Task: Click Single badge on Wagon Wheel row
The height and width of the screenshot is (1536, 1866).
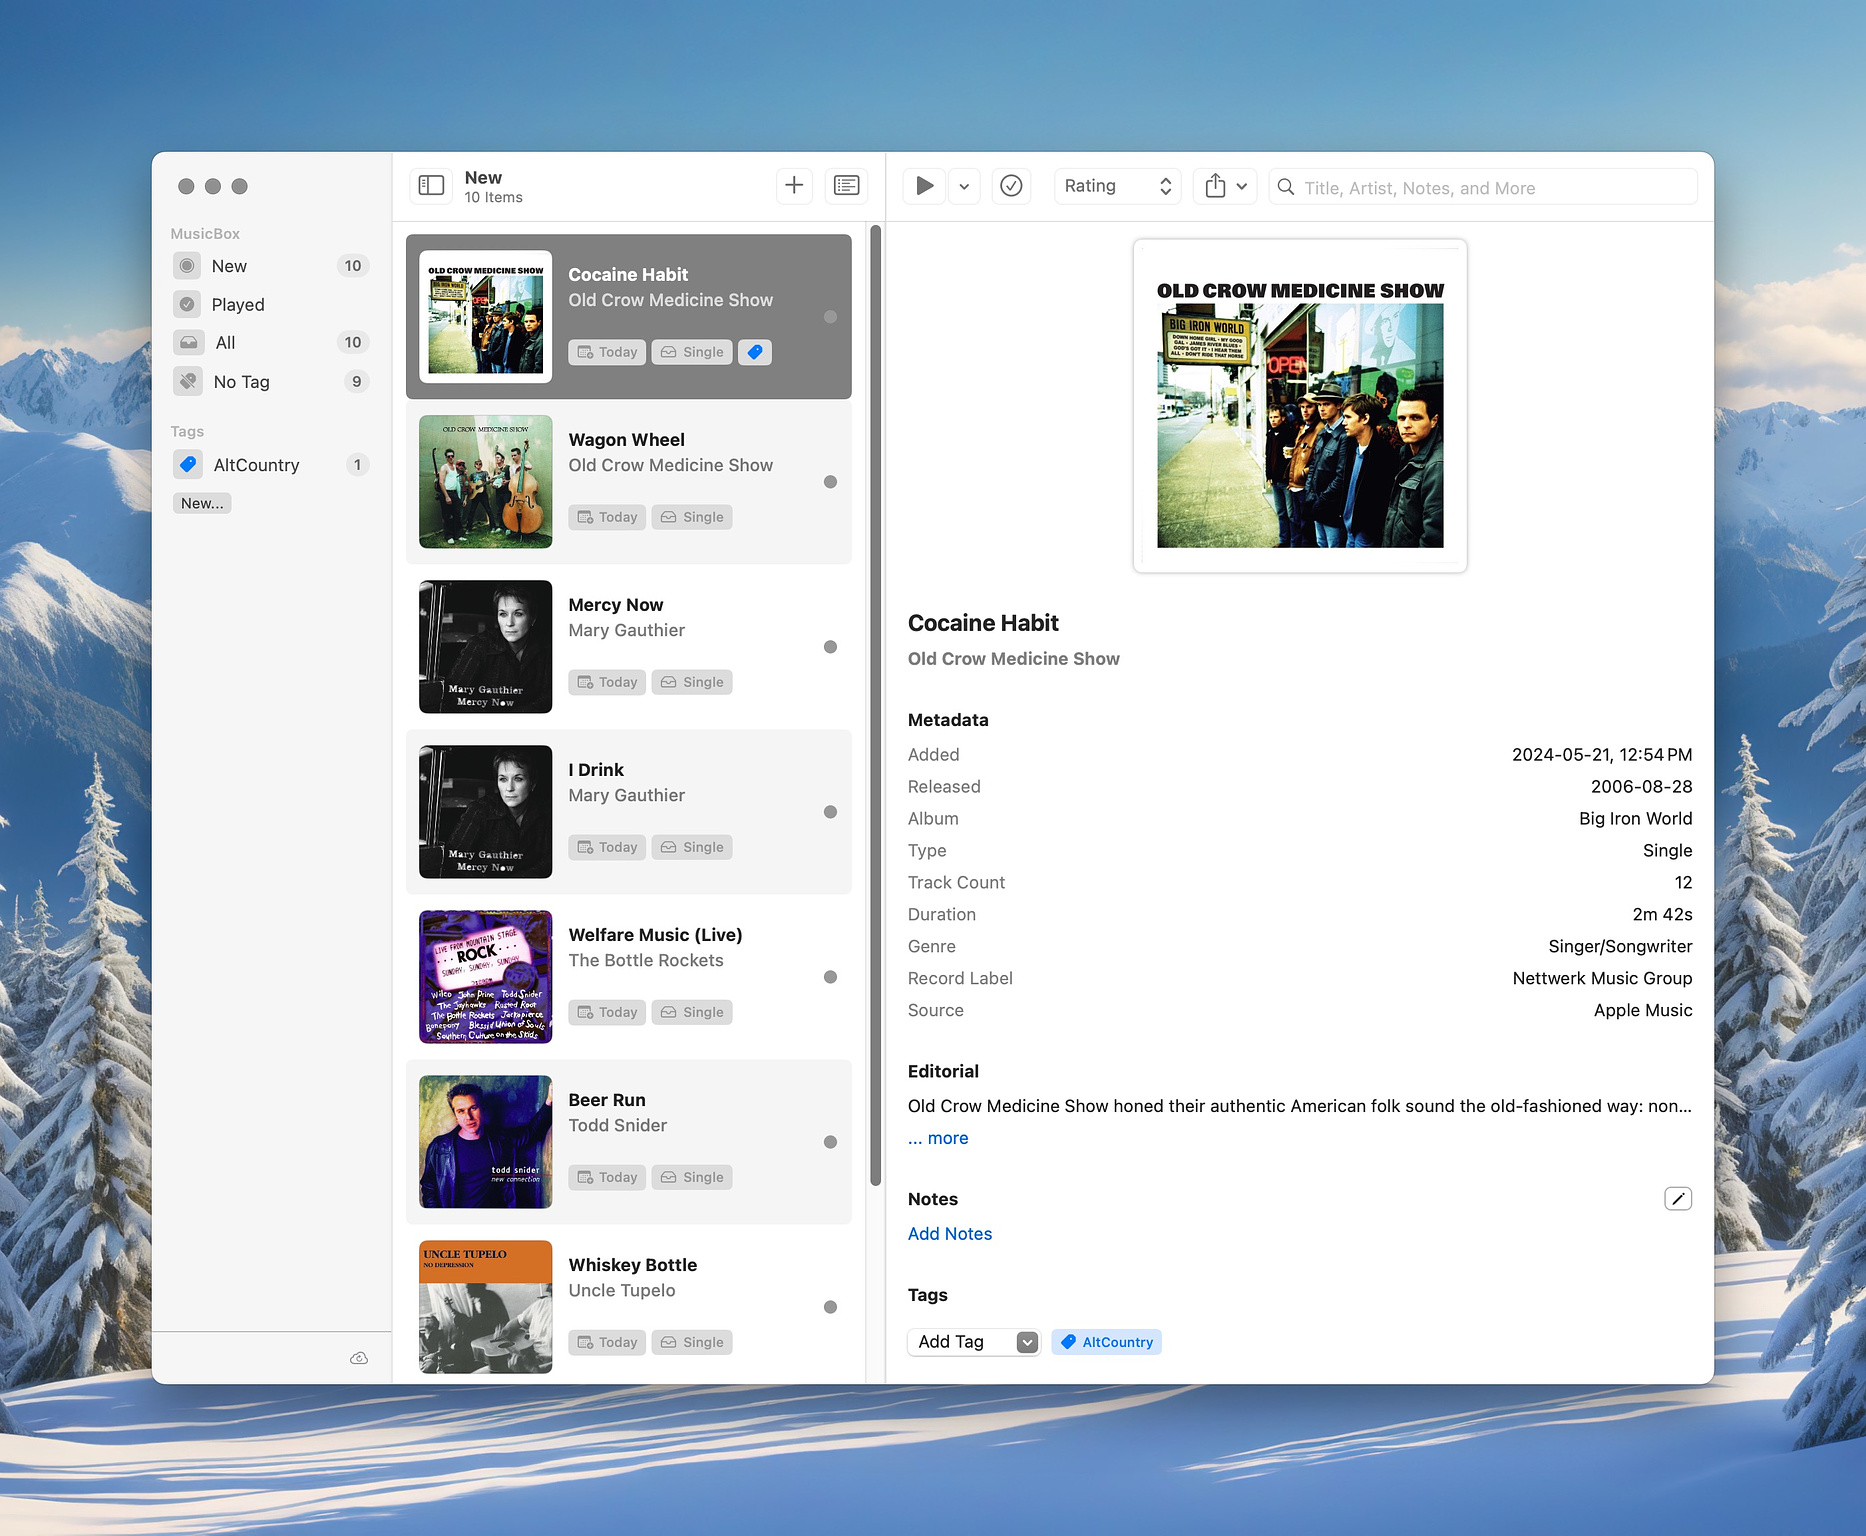Action: pyautogui.click(x=692, y=517)
